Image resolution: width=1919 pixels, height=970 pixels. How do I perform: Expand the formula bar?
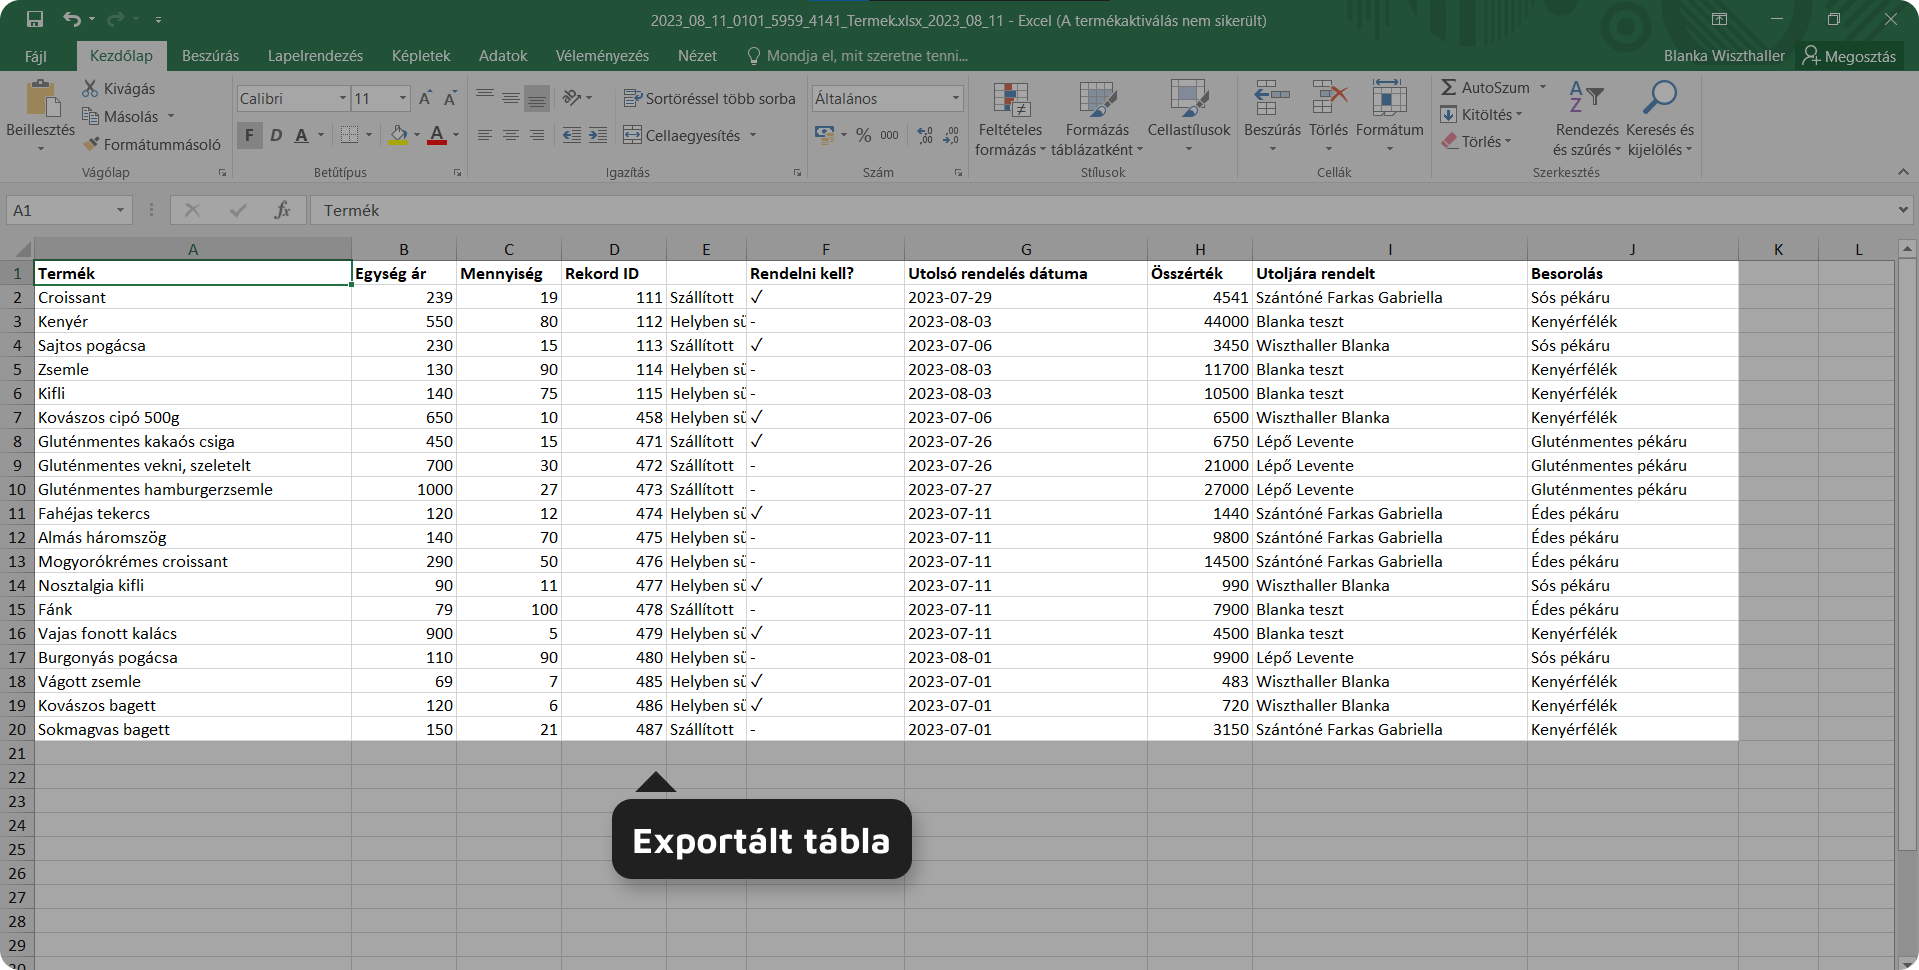[1902, 210]
